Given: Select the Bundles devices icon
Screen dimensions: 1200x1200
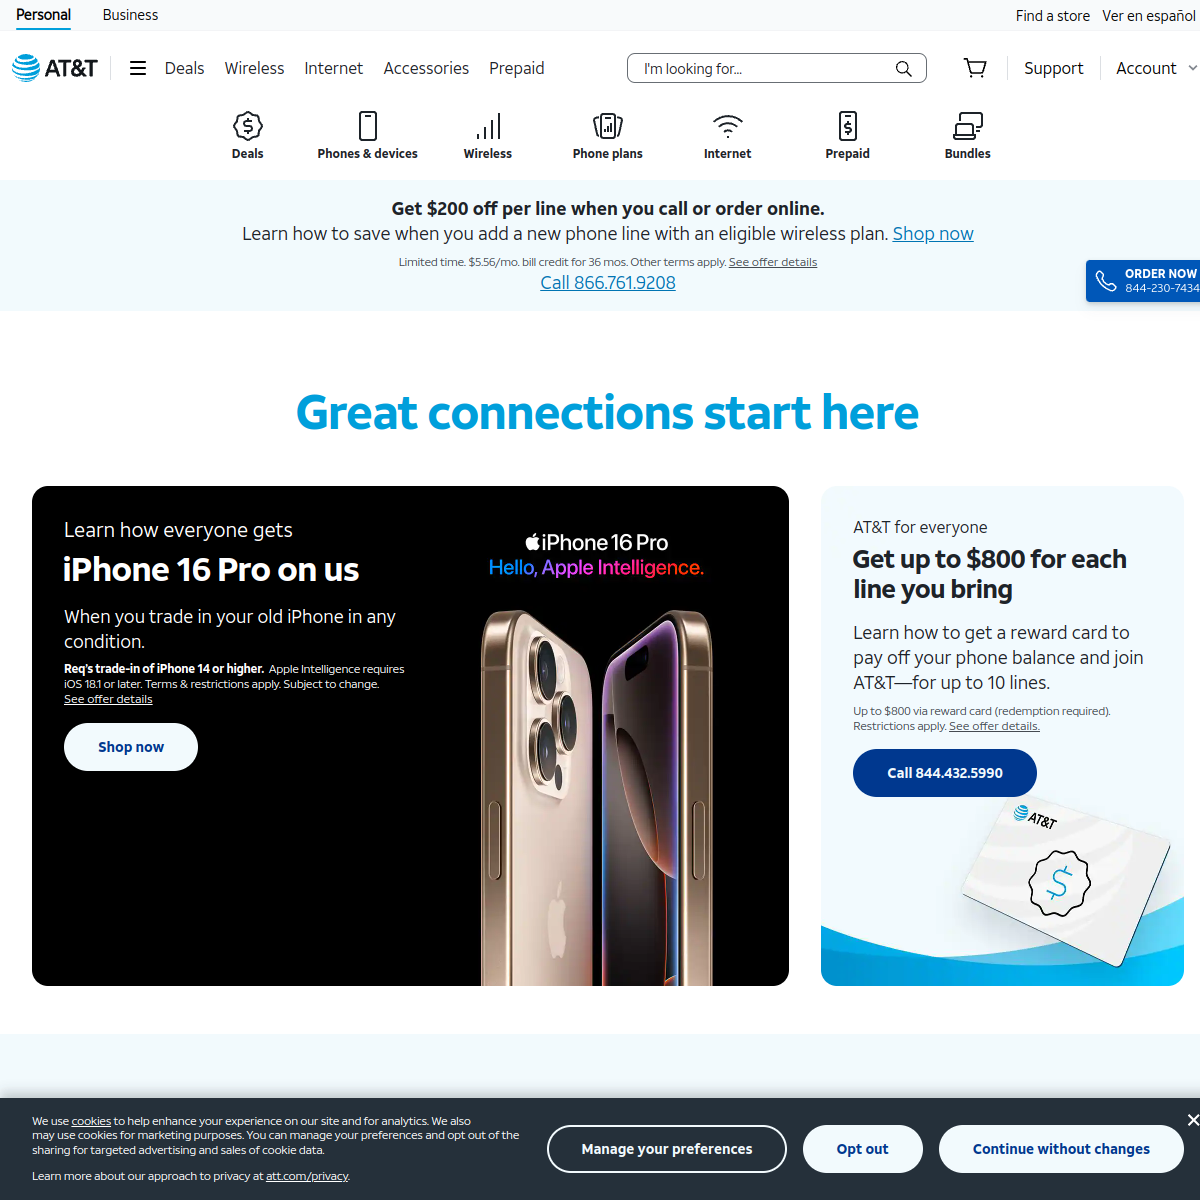Looking at the screenshot, I should tap(968, 126).
